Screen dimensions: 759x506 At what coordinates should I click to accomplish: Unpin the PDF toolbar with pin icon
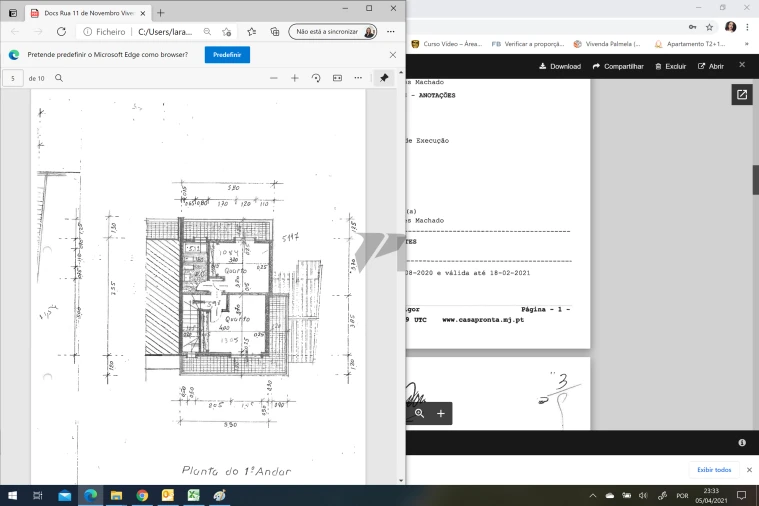(384, 78)
